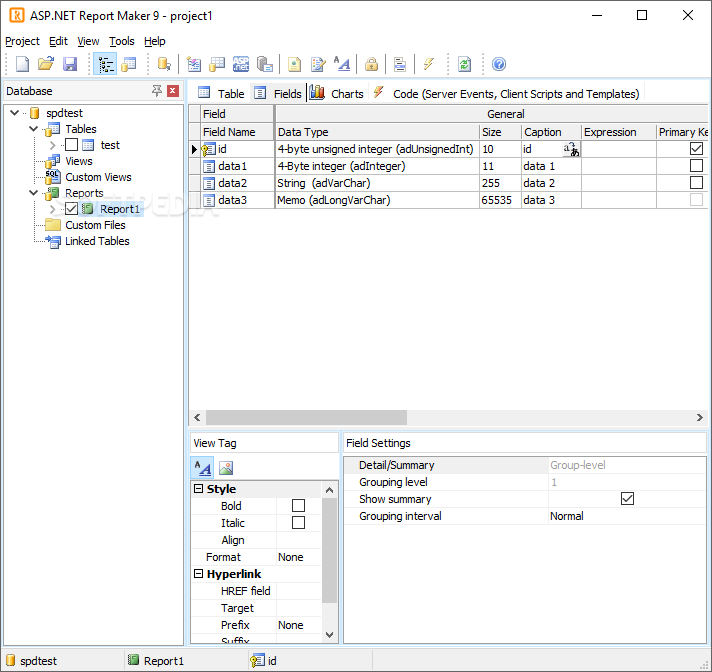The width and height of the screenshot is (712, 672).
Task: Enable the Italic style checkbox
Action: [x=298, y=523]
